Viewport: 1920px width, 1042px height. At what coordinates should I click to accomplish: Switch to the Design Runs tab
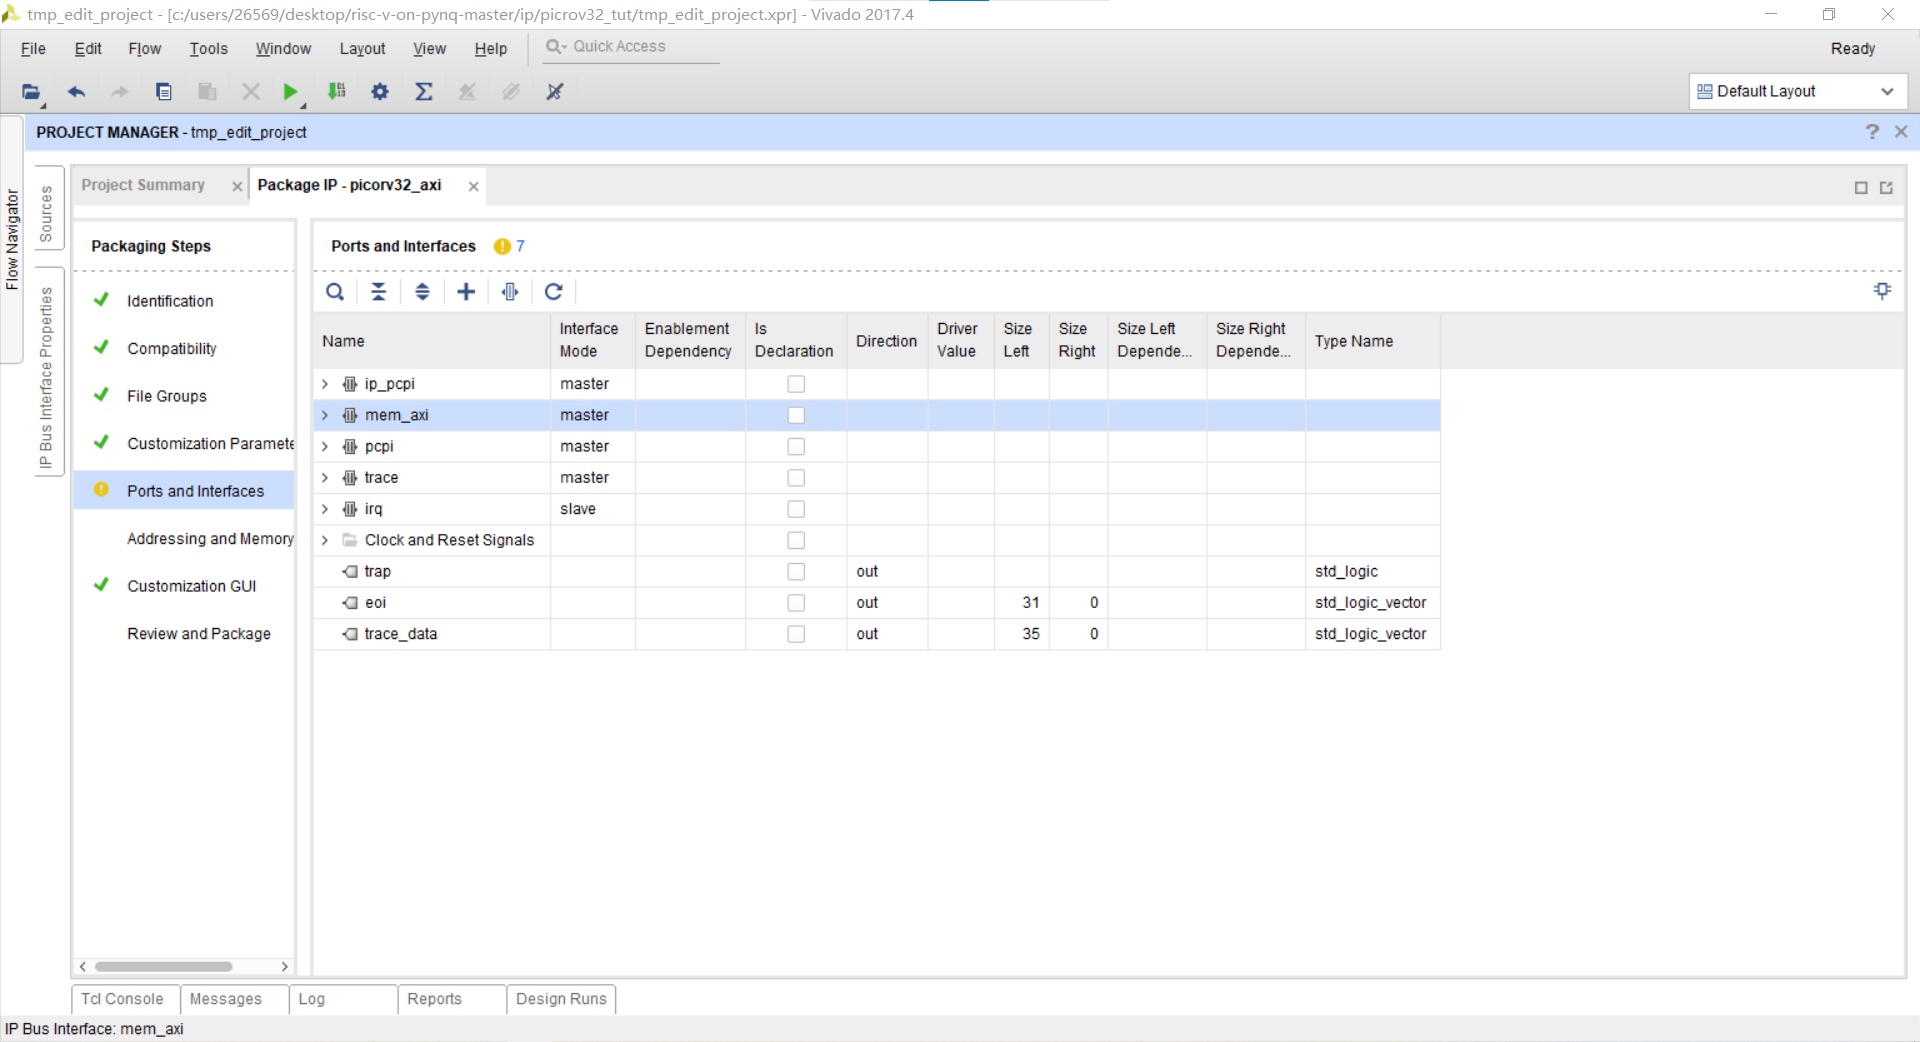pyautogui.click(x=561, y=999)
